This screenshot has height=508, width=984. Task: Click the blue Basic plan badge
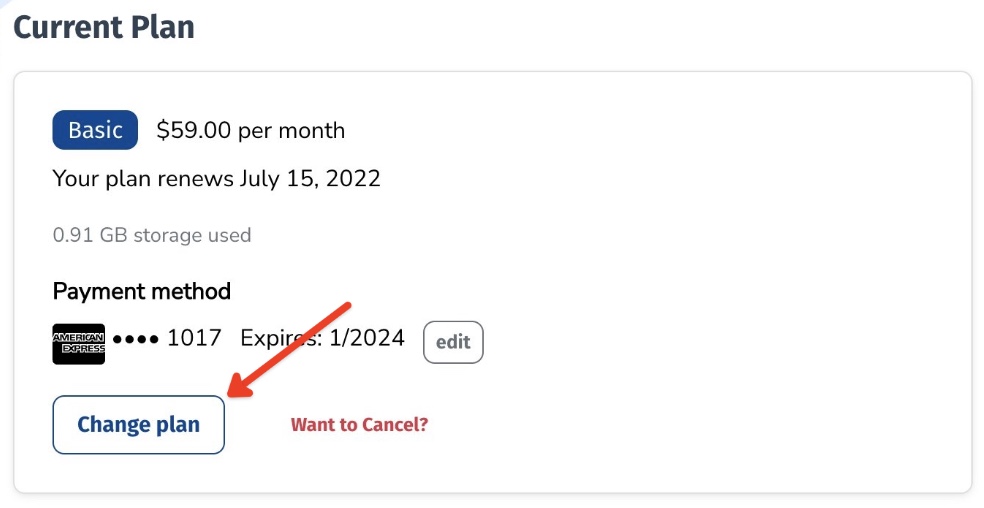point(95,130)
